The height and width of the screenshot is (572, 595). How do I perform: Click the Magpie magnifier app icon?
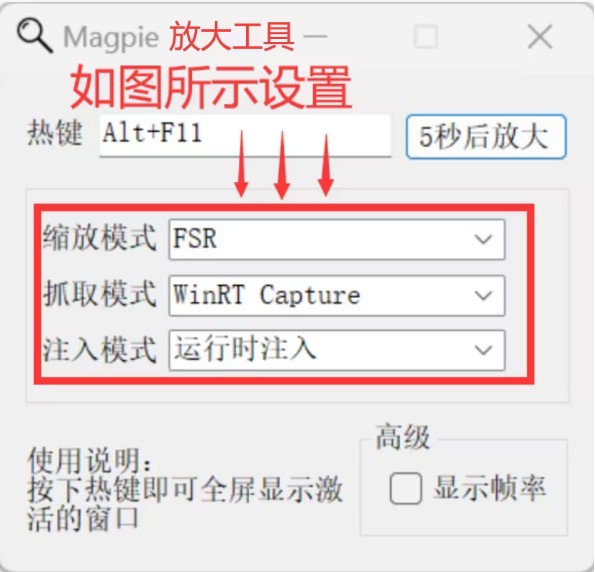click(x=35, y=36)
